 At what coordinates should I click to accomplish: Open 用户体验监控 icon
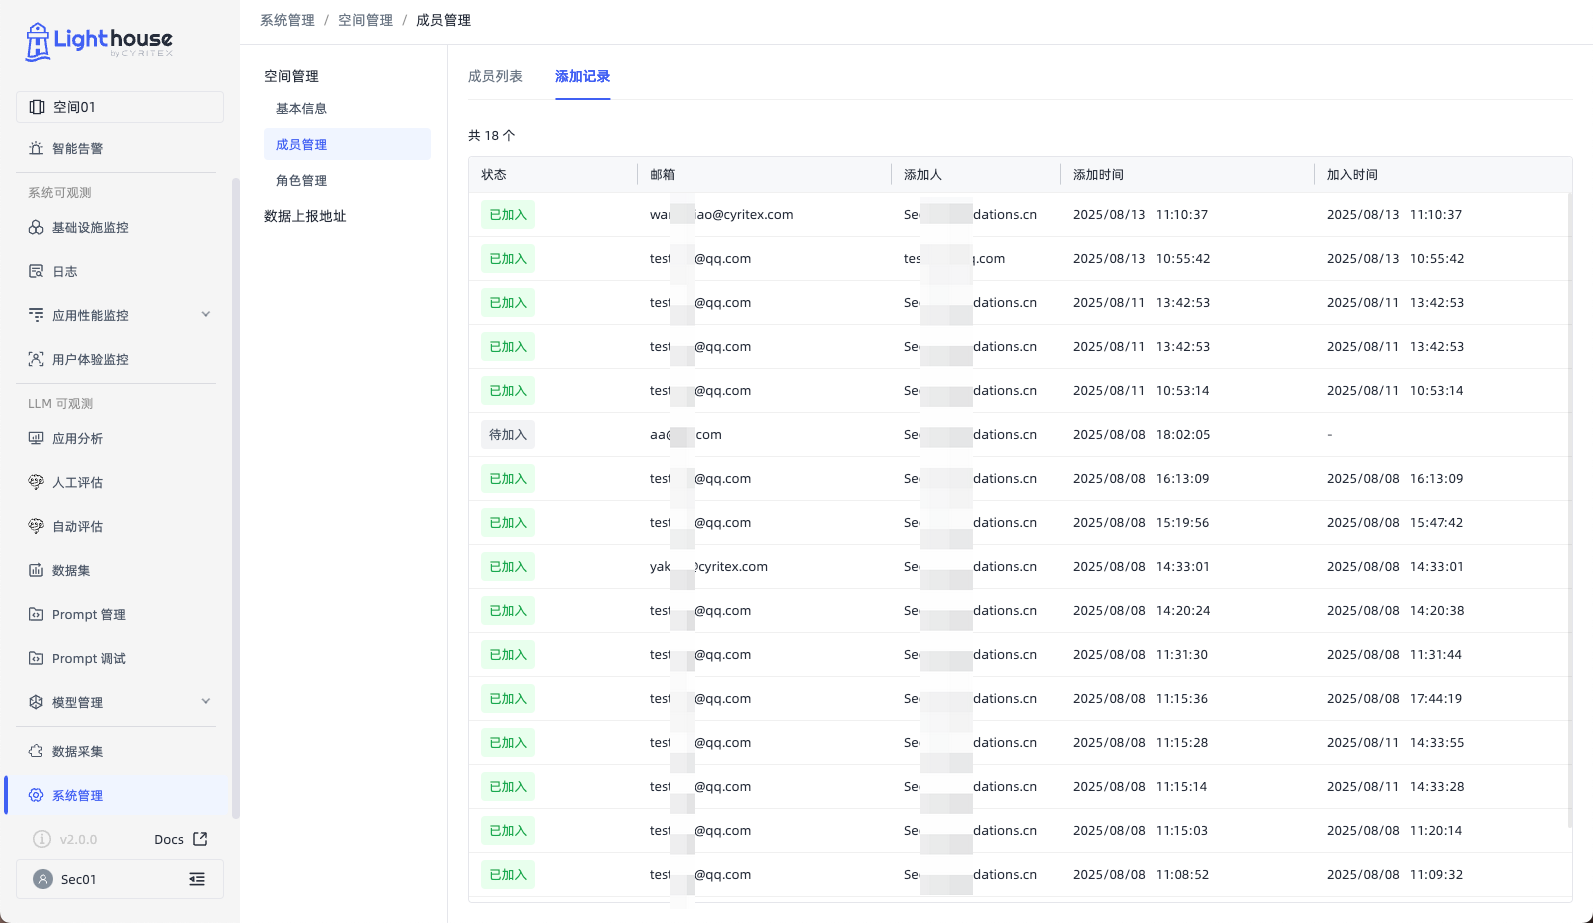36,359
